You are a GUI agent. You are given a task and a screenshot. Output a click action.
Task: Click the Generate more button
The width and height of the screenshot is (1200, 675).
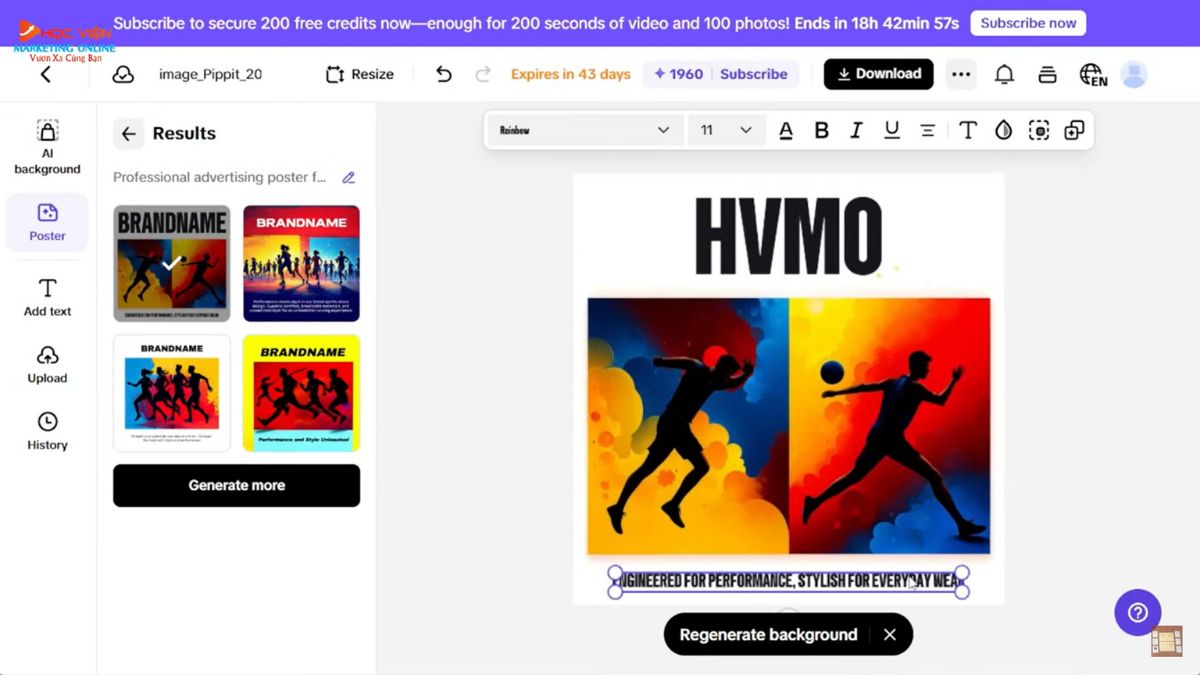coord(236,485)
